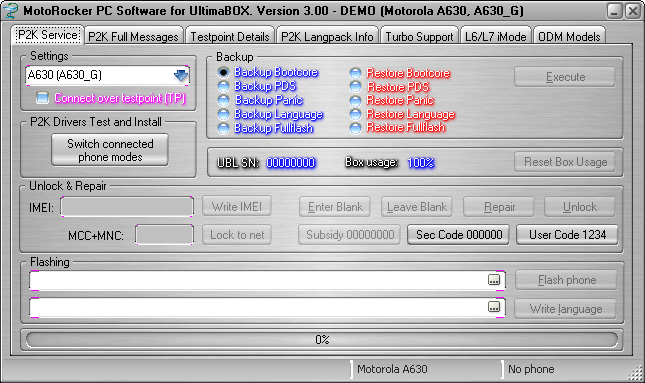
Task: Click the Unlock button
Action: click(x=580, y=207)
